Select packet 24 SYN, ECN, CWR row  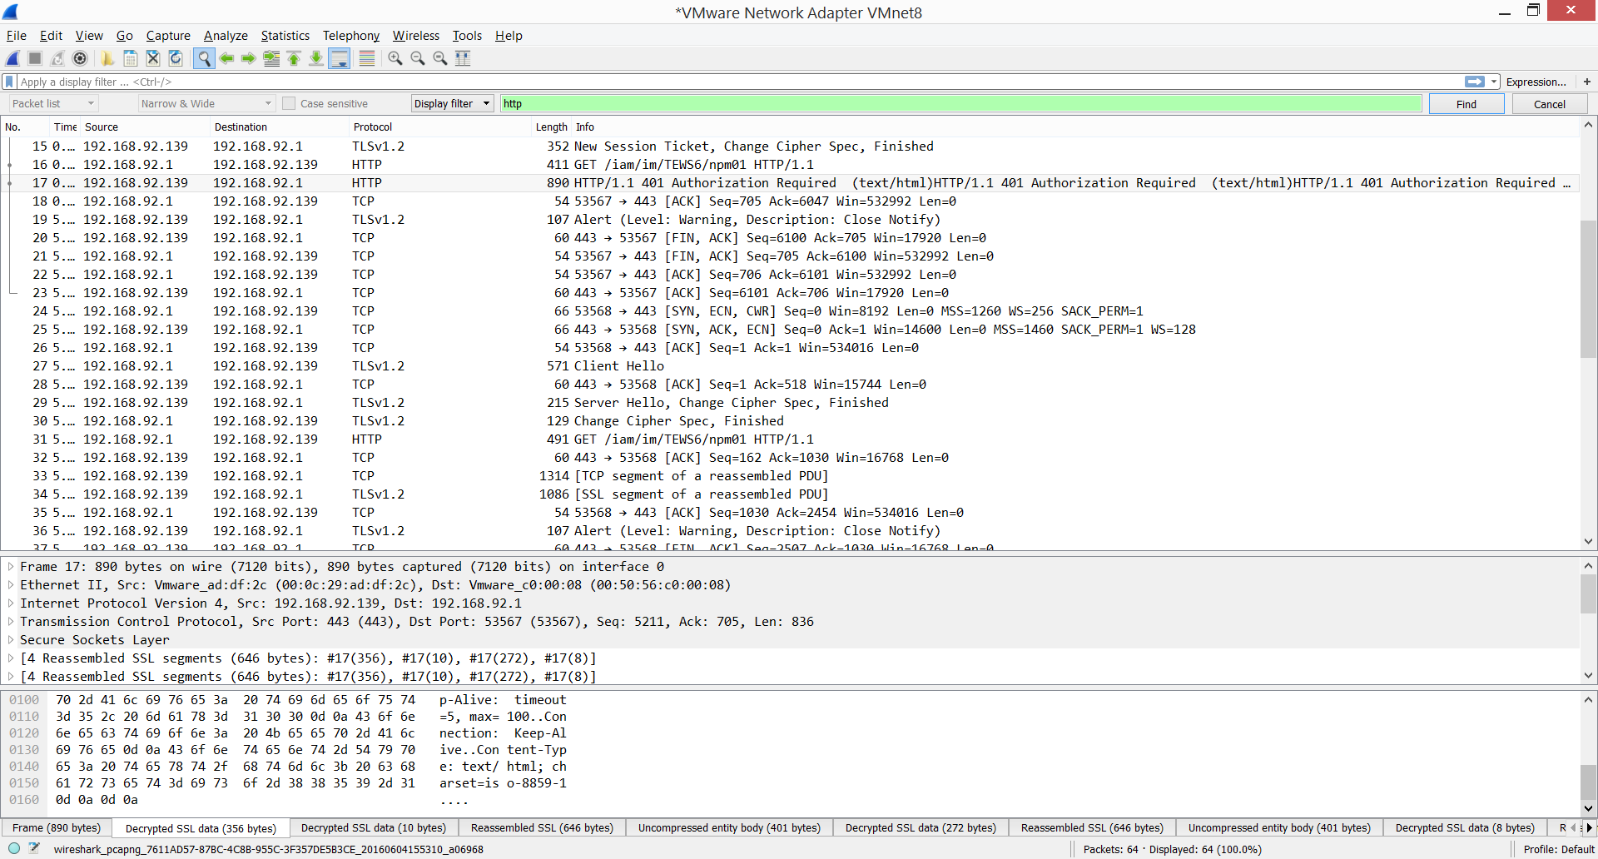(790, 311)
